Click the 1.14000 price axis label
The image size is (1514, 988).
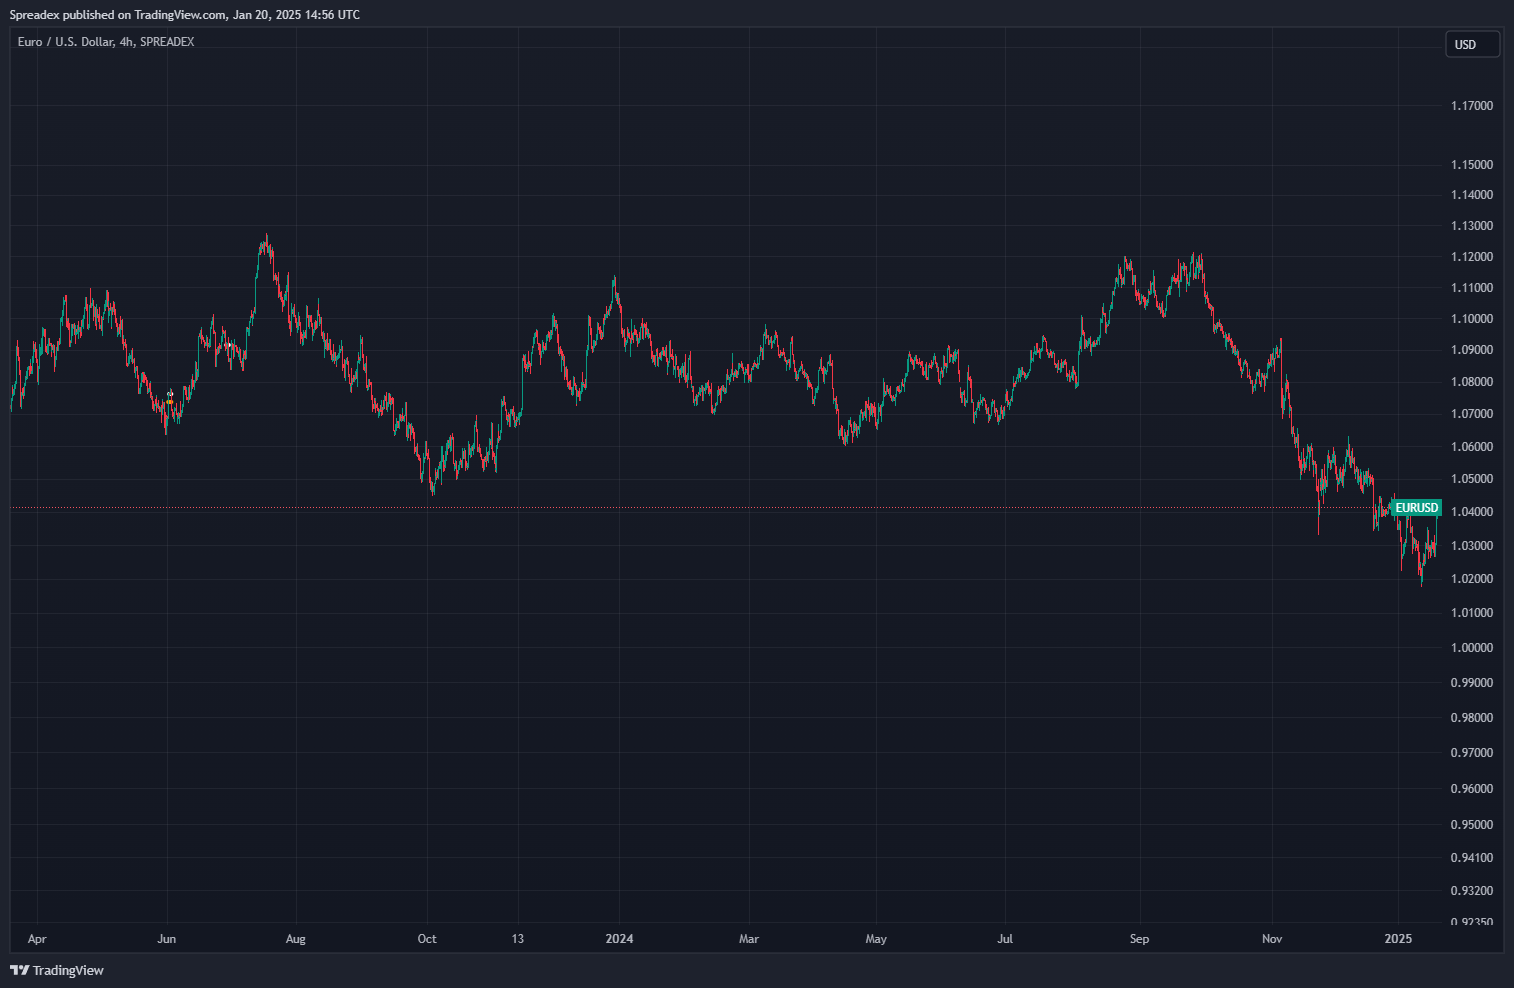point(1472,195)
